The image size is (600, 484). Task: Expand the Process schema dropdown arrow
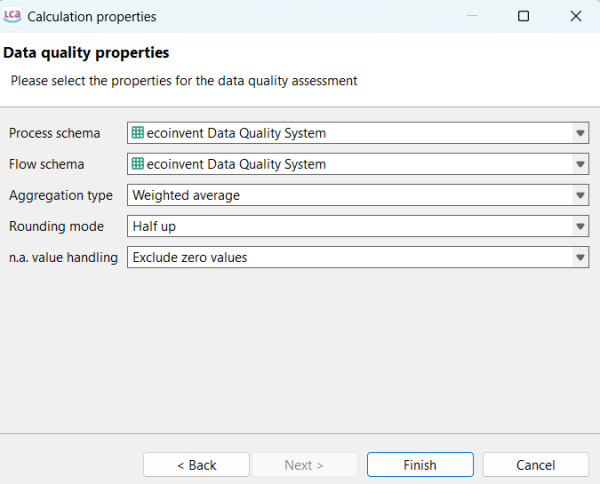(580, 133)
